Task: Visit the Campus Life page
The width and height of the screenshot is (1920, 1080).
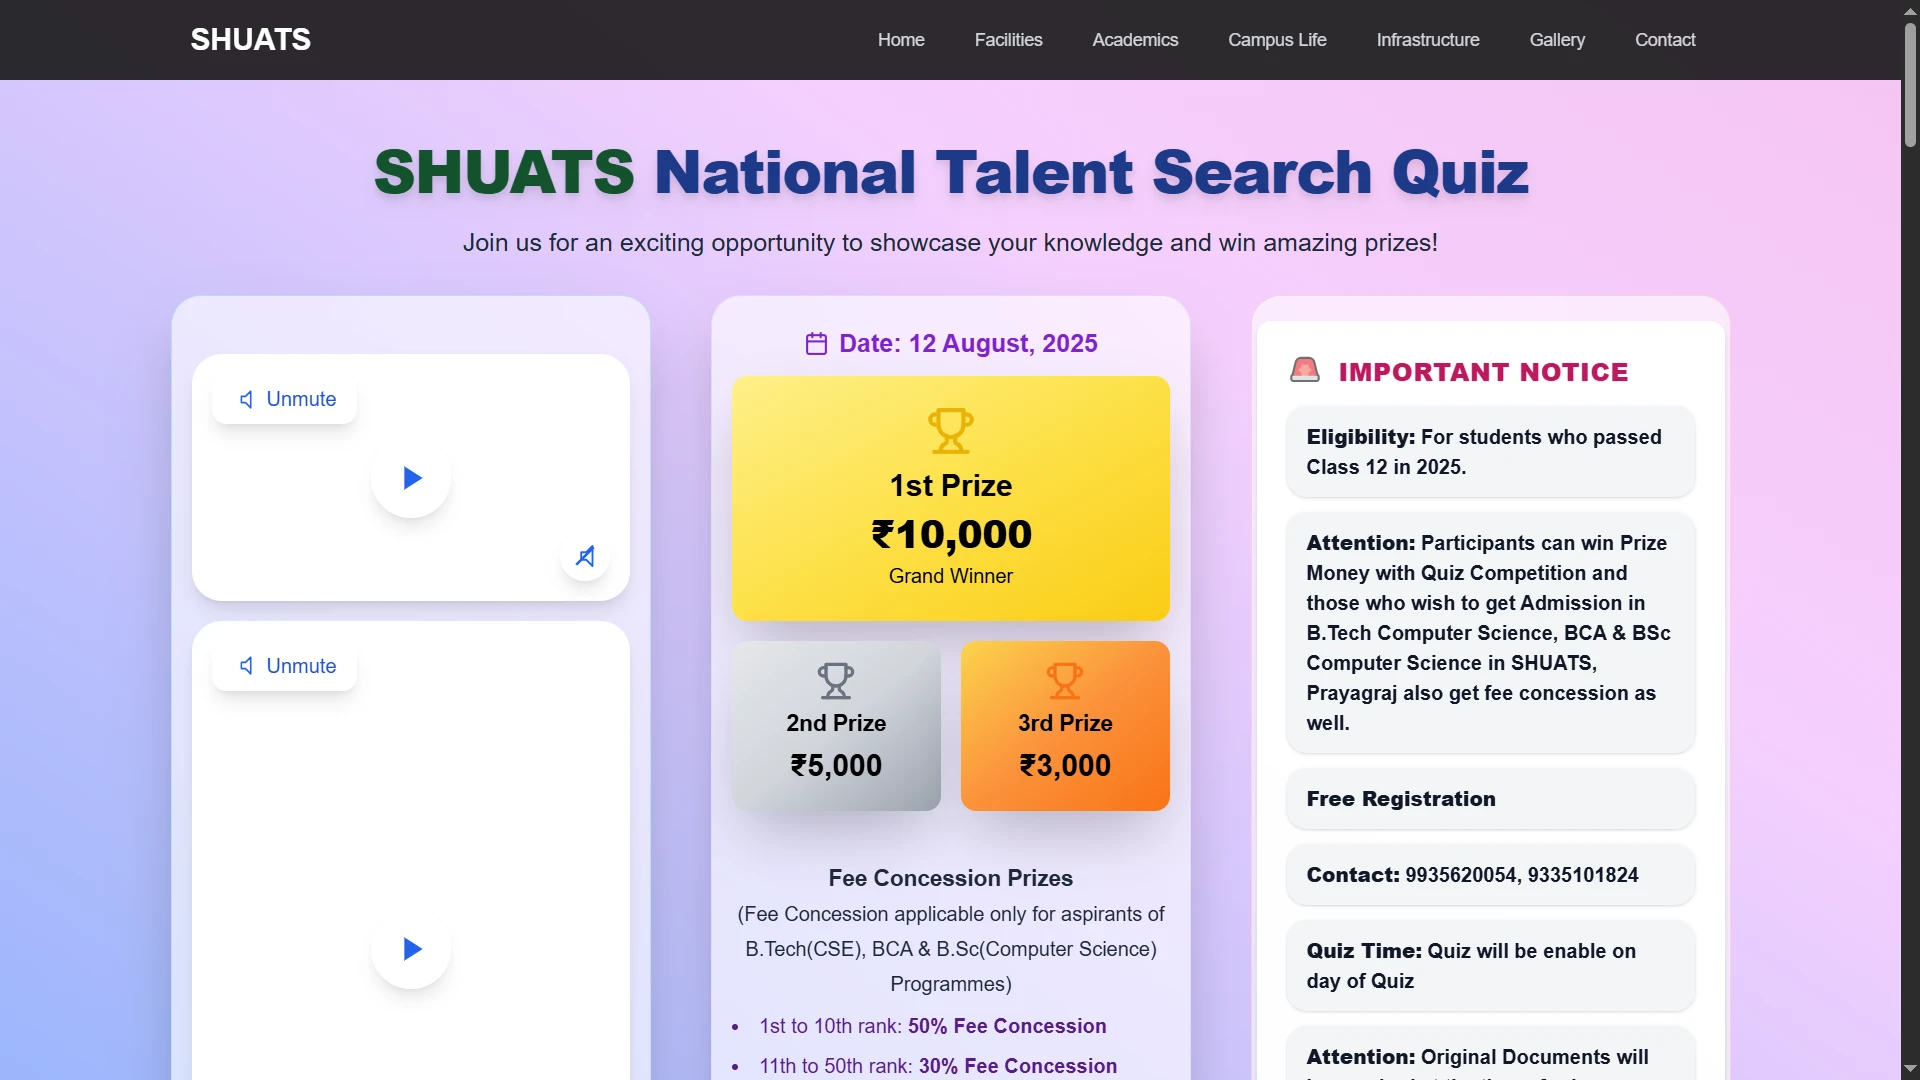Action: pyautogui.click(x=1277, y=40)
